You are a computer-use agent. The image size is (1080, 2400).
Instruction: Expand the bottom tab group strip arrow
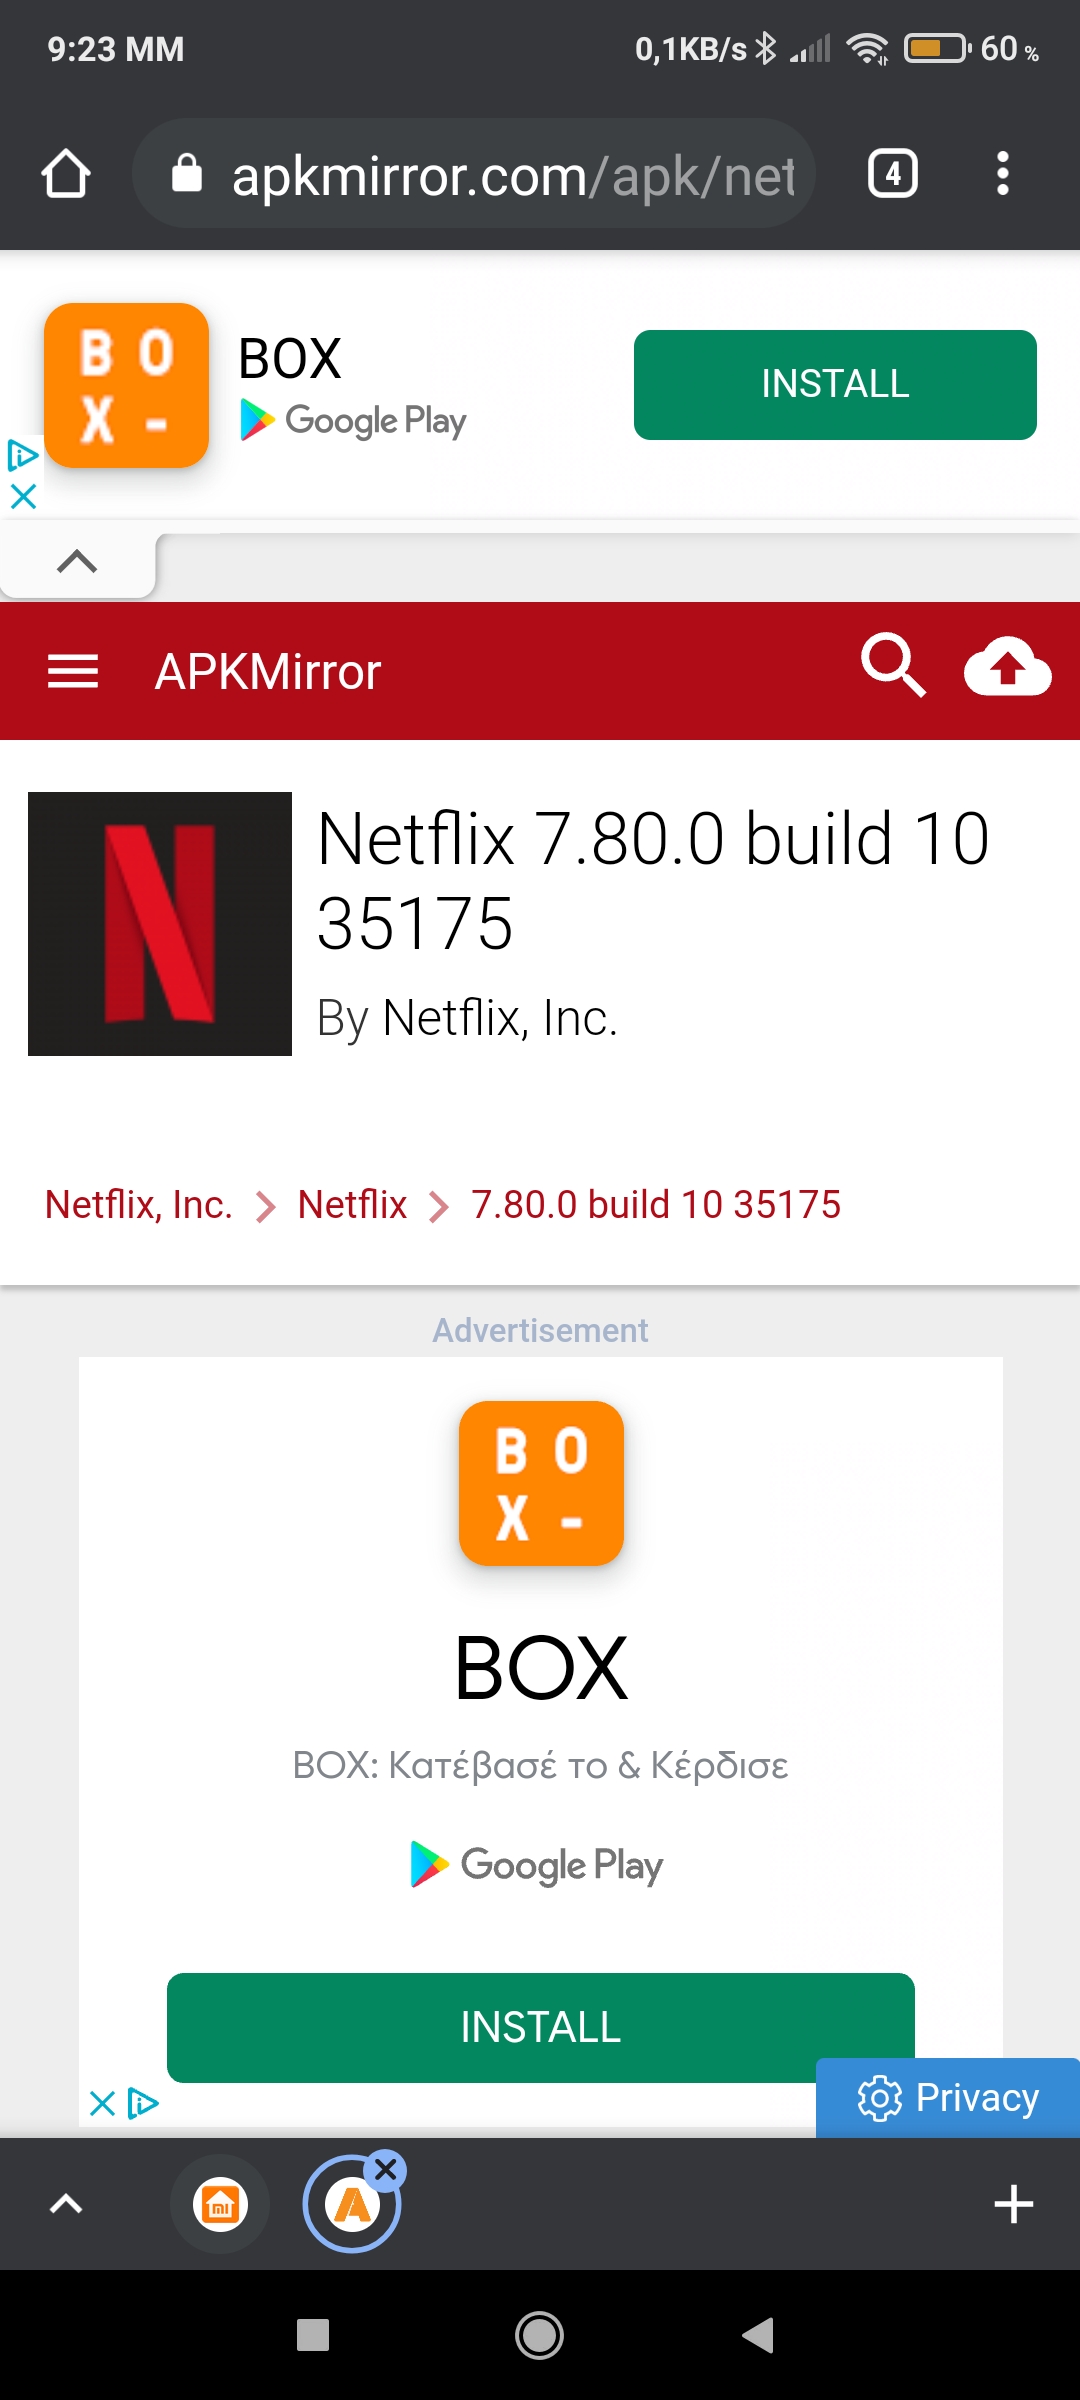point(66,2204)
